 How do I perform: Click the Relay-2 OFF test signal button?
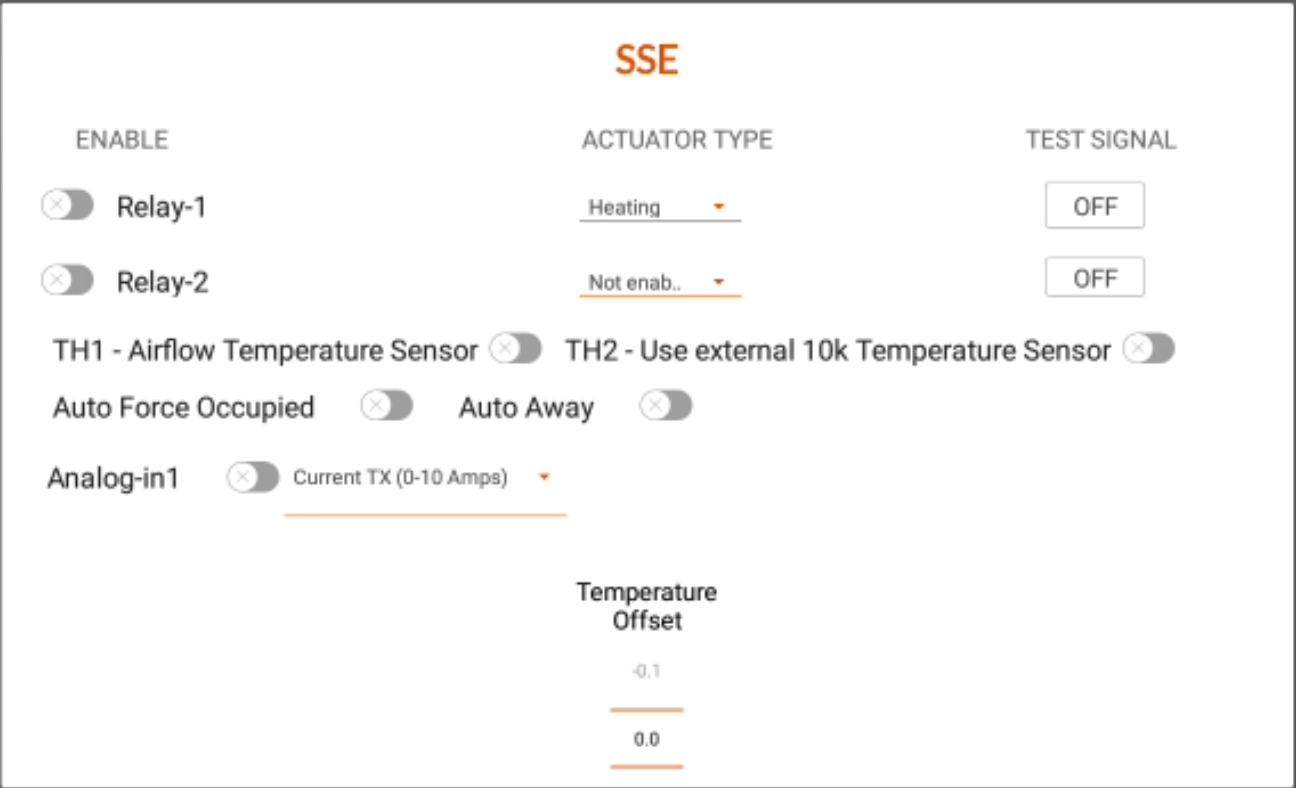pyautogui.click(x=1095, y=278)
